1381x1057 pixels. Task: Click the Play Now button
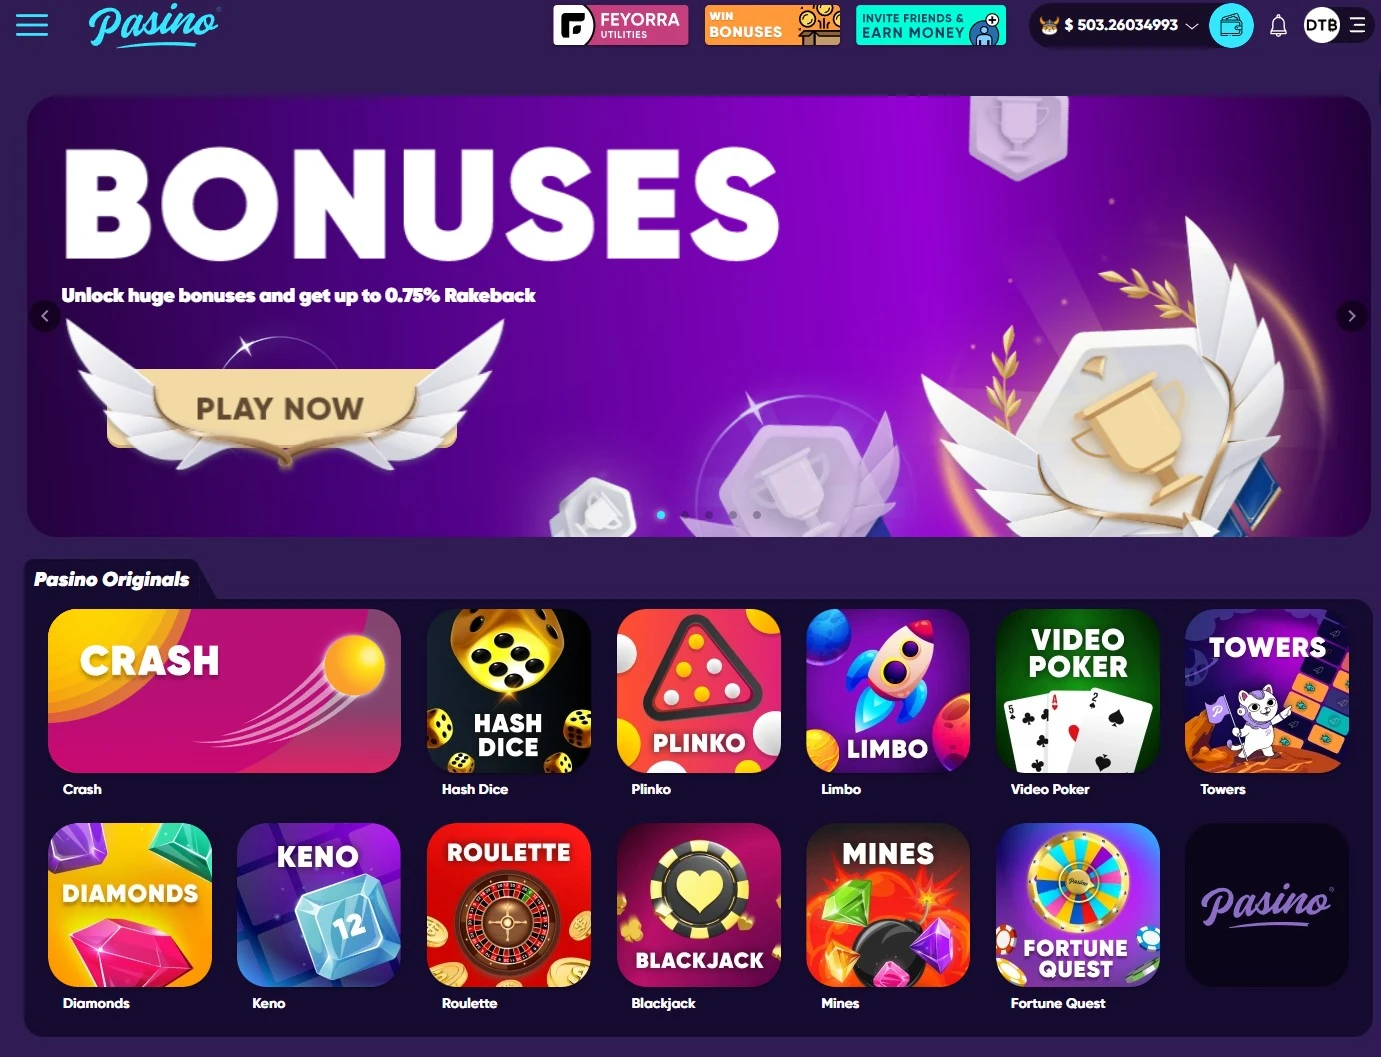click(x=281, y=408)
